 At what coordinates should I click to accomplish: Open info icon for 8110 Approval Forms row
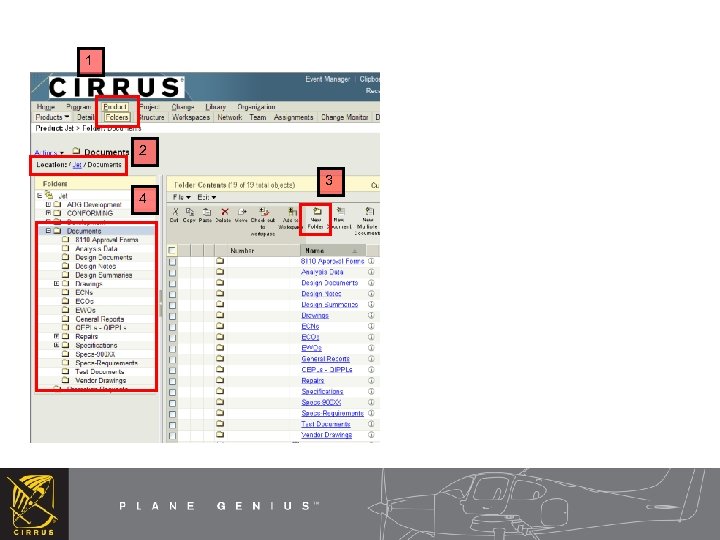(x=371, y=261)
